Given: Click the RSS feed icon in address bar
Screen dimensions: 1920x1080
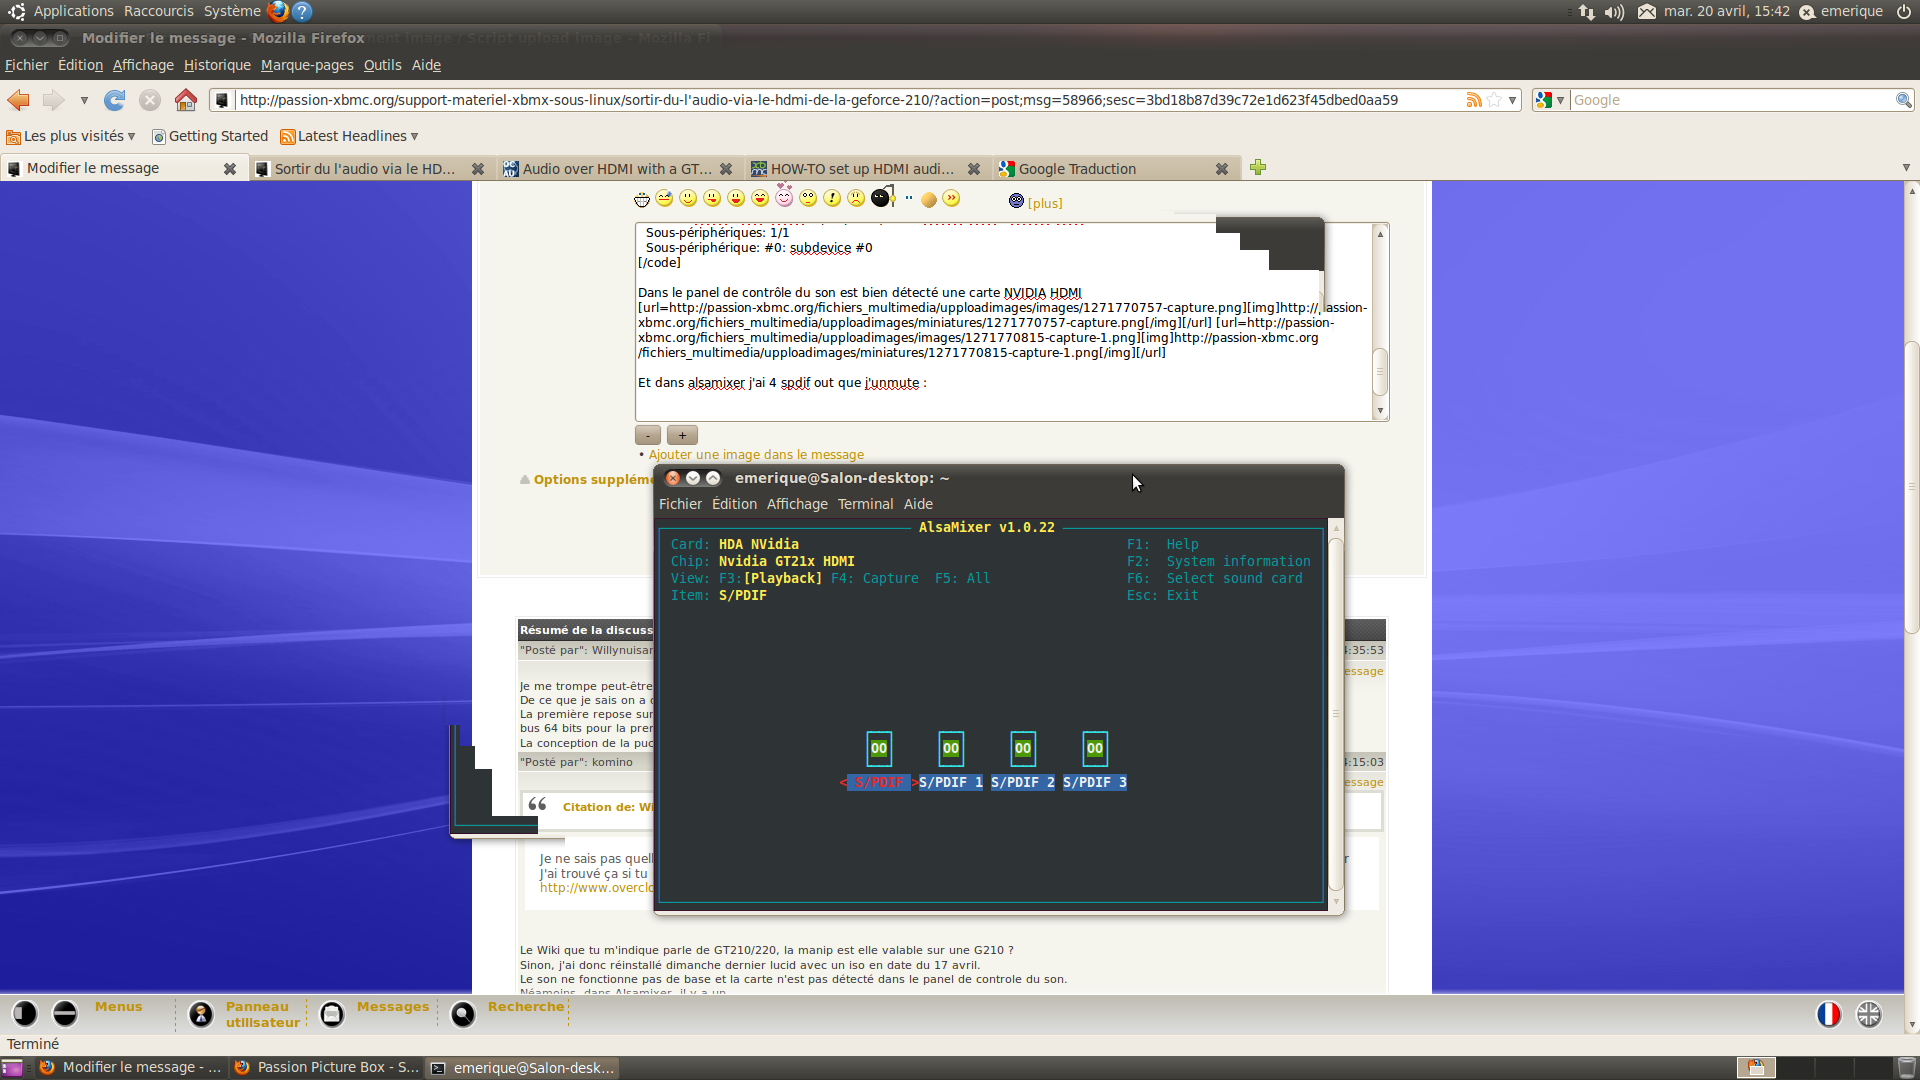Looking at the screenshot, I should point(1473,100).
